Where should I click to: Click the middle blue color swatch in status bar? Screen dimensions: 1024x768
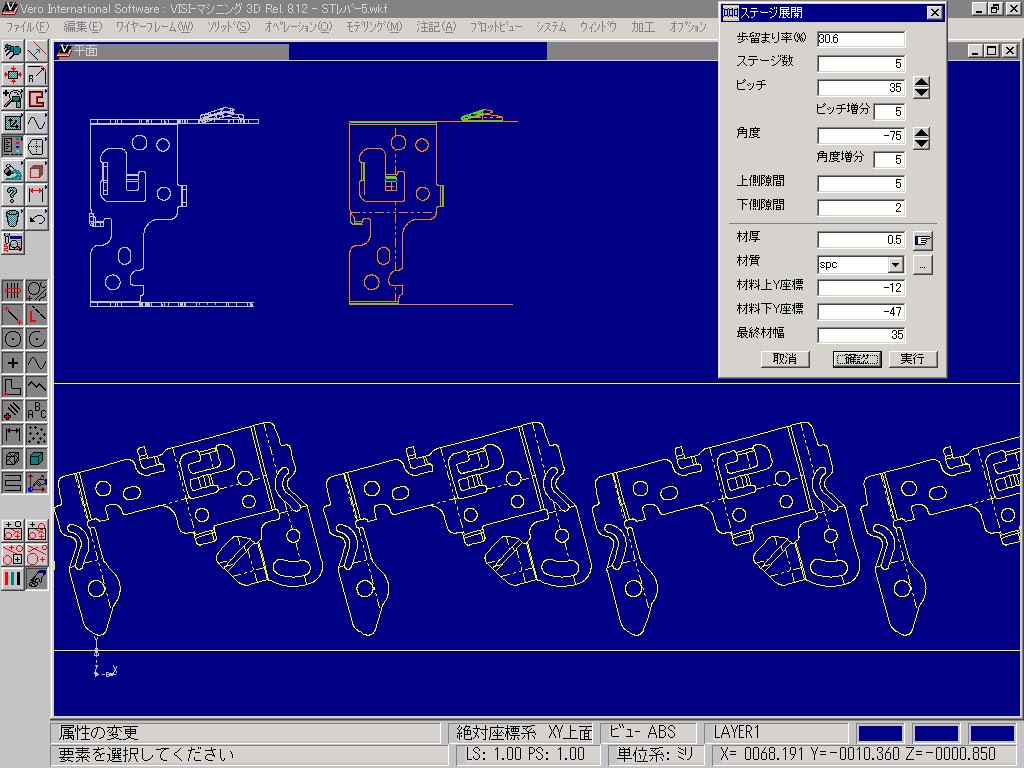coord(936,733)
